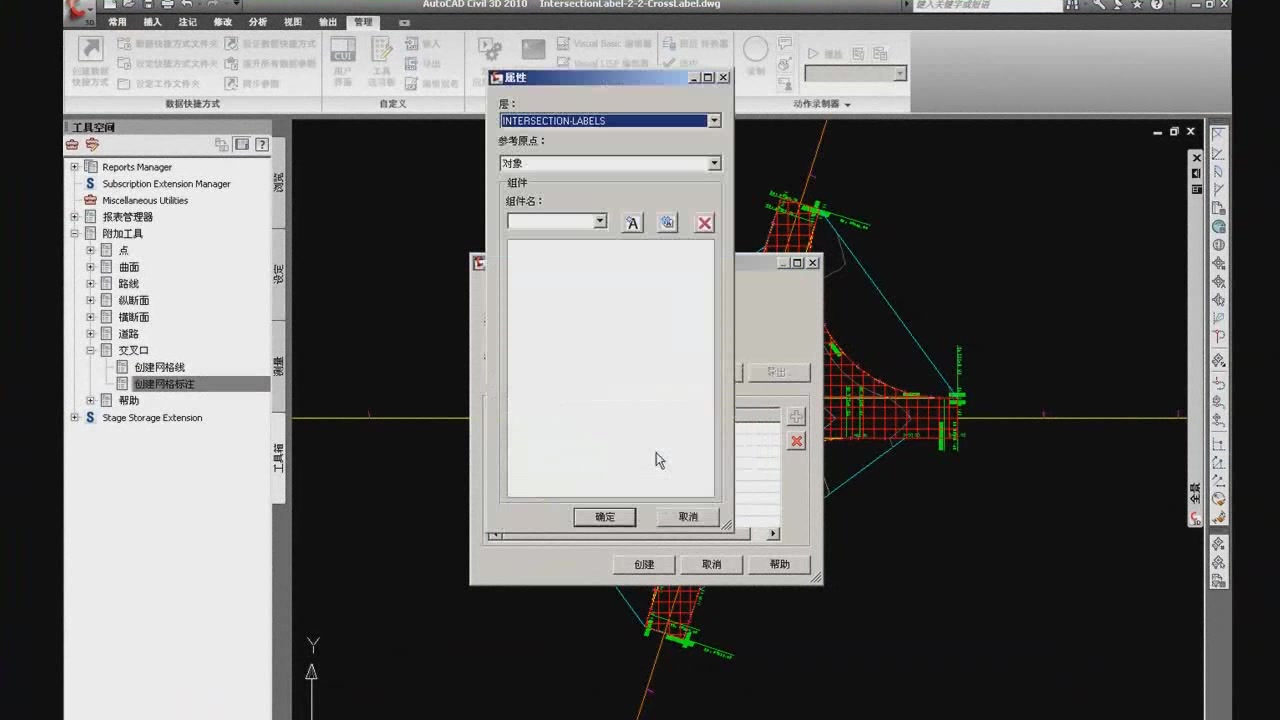Open the 层 layer dropdown showing INTERSECTION-LABELS
This screenshot has width=1280, height=720.
click(x=713, y=120)
